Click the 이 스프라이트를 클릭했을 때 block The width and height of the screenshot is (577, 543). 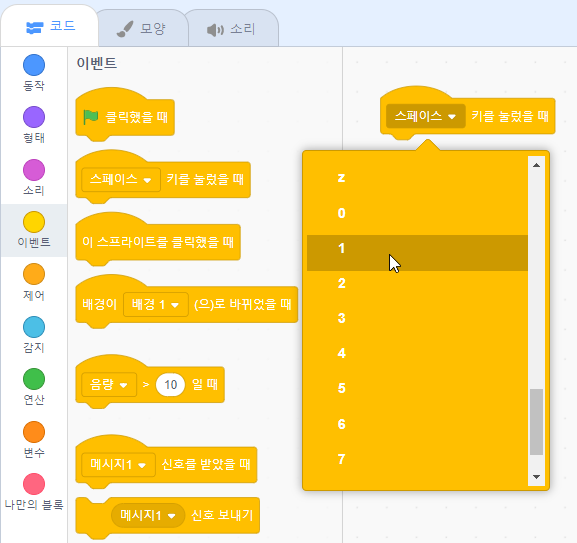coord(158,242)
